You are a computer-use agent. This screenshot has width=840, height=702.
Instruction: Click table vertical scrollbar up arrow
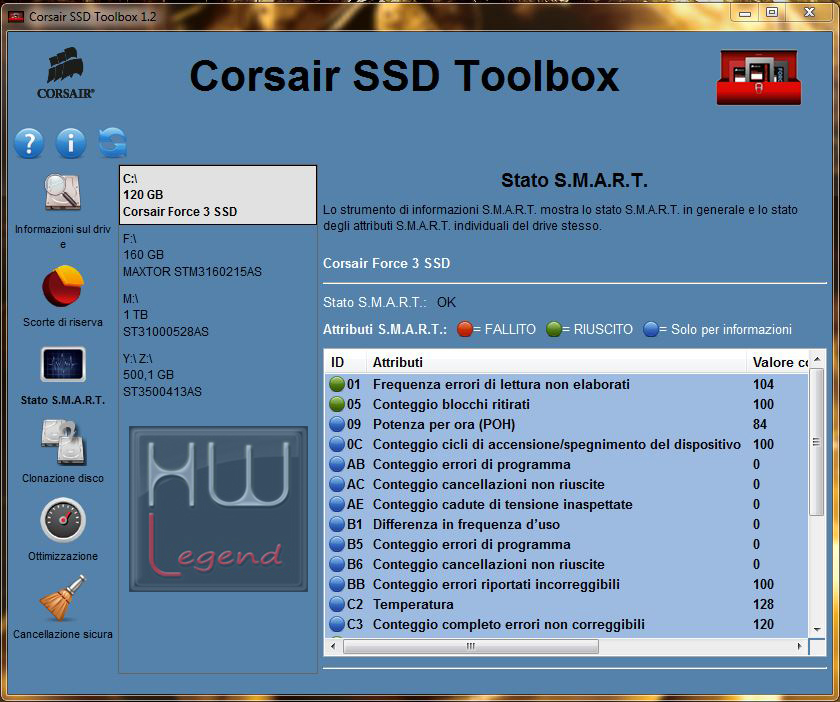[x=816, y=359]
